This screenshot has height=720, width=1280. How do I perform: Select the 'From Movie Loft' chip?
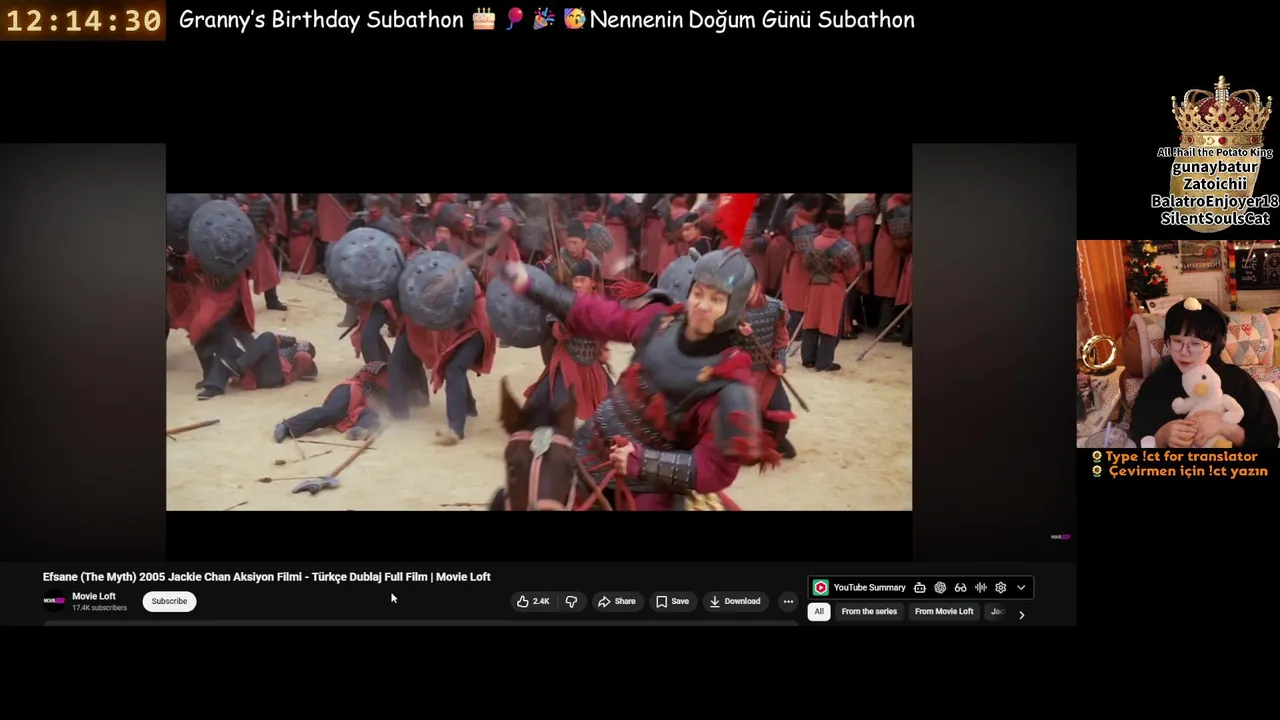[x=944, y=611]
